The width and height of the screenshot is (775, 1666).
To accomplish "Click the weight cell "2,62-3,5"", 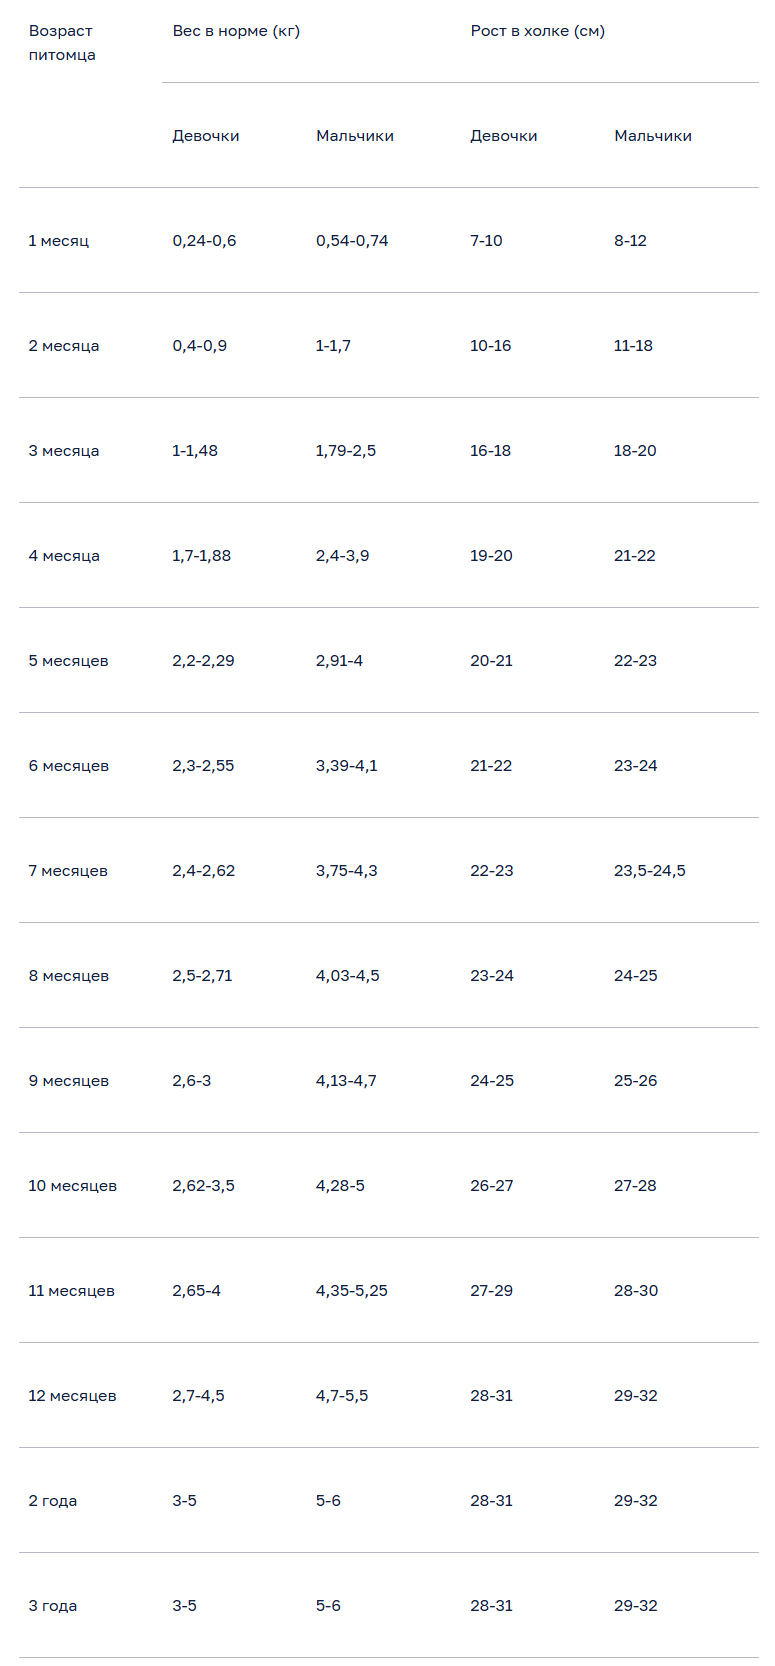I will tap(203, 1186).
